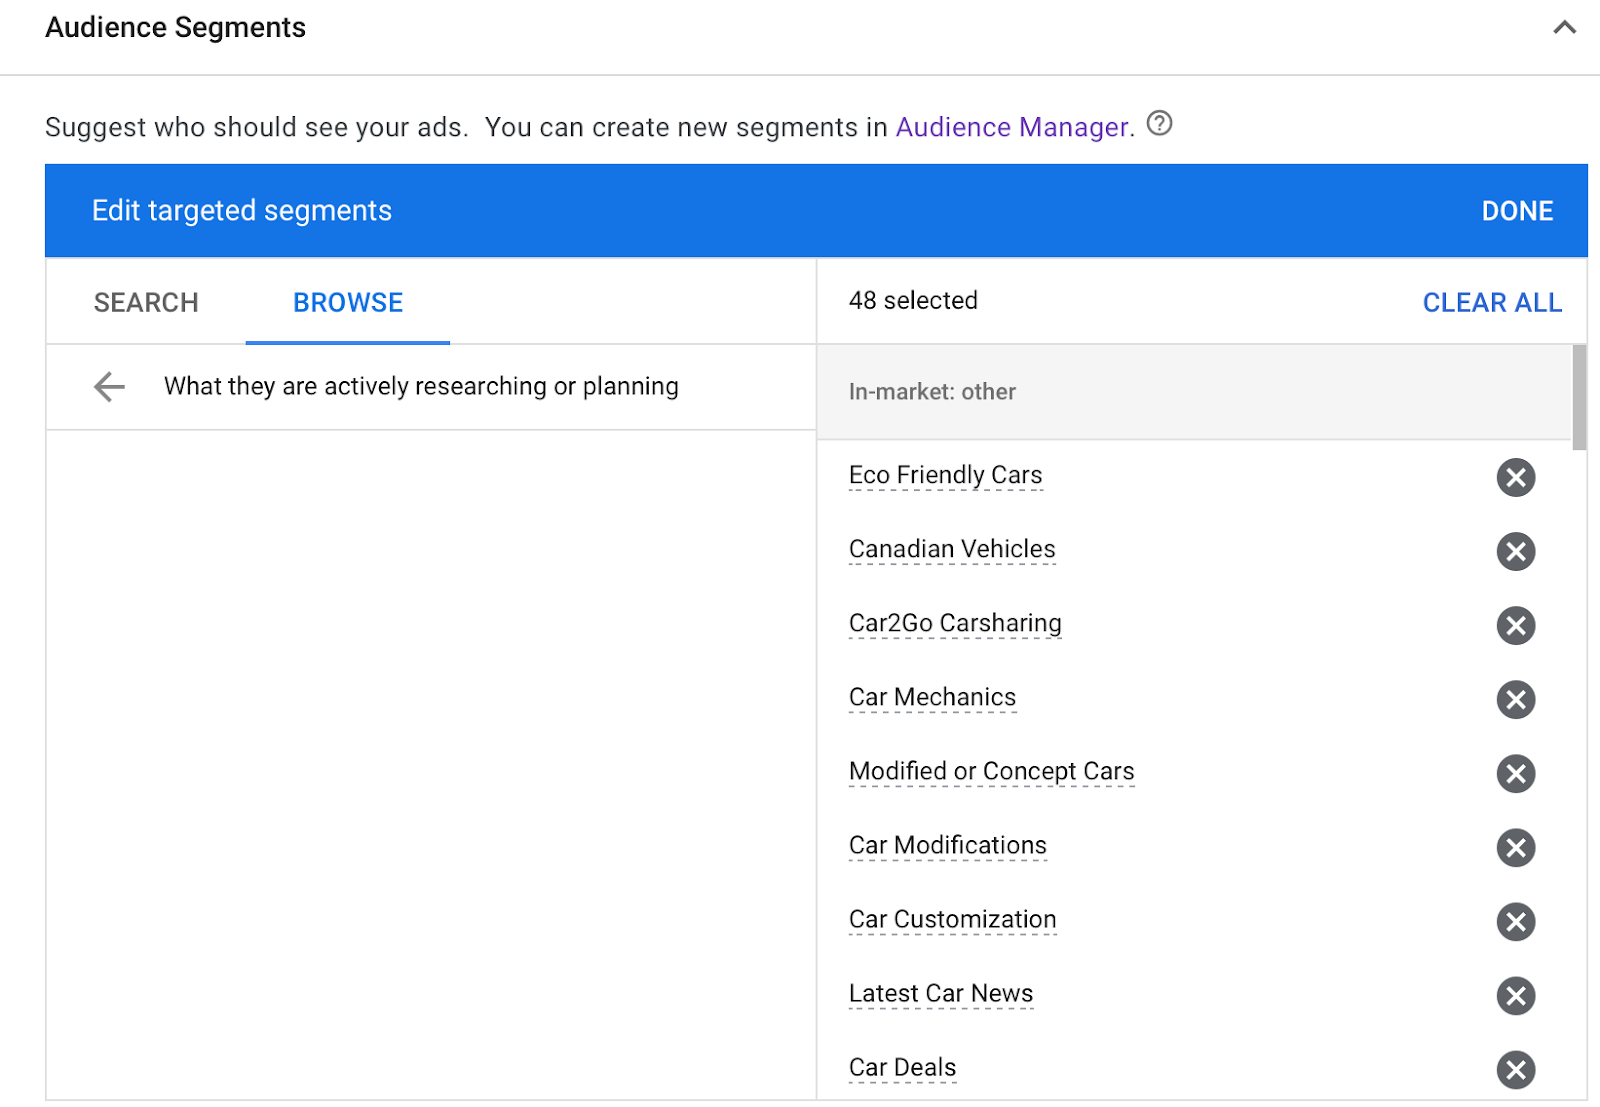Image resolution: width=1600 pixels, height=1107 pixels.
Task: Open the Audience Manager link
Action: (1012, 127)
